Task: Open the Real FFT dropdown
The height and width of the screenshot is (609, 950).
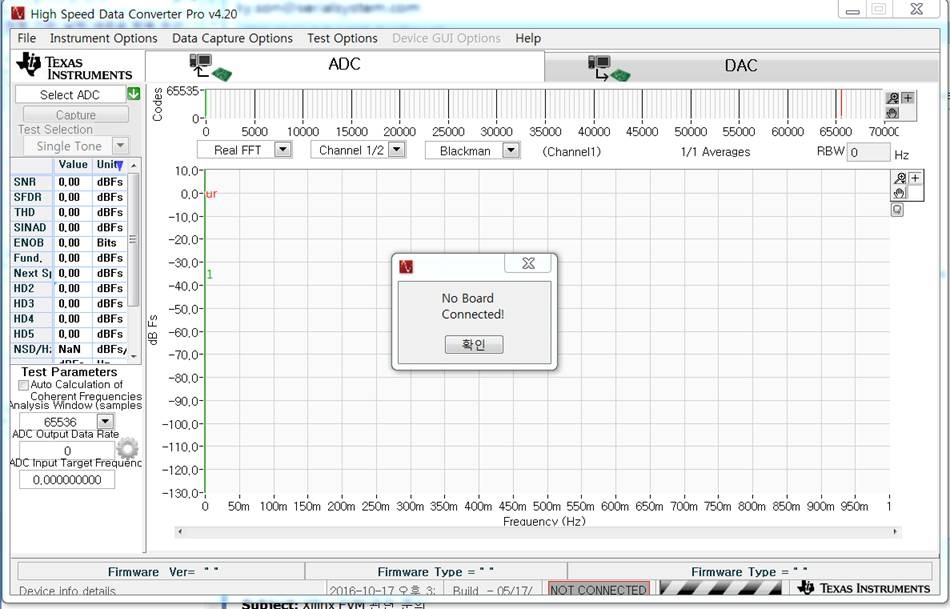Action: (282, 149)
